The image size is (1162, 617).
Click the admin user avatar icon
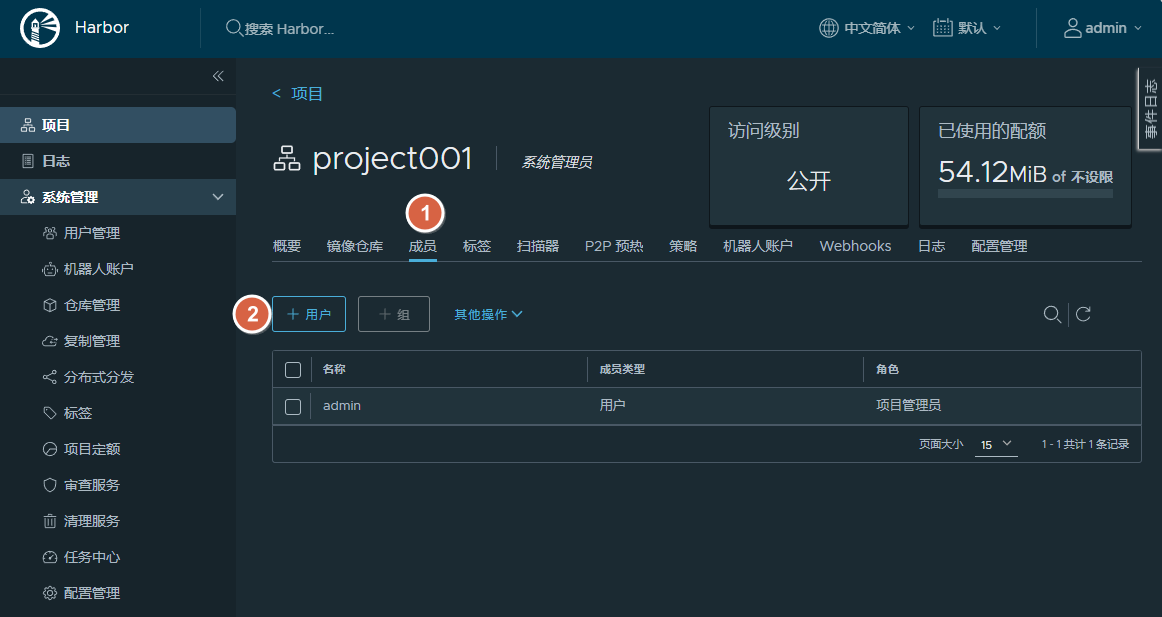[x=1072, y=28]
